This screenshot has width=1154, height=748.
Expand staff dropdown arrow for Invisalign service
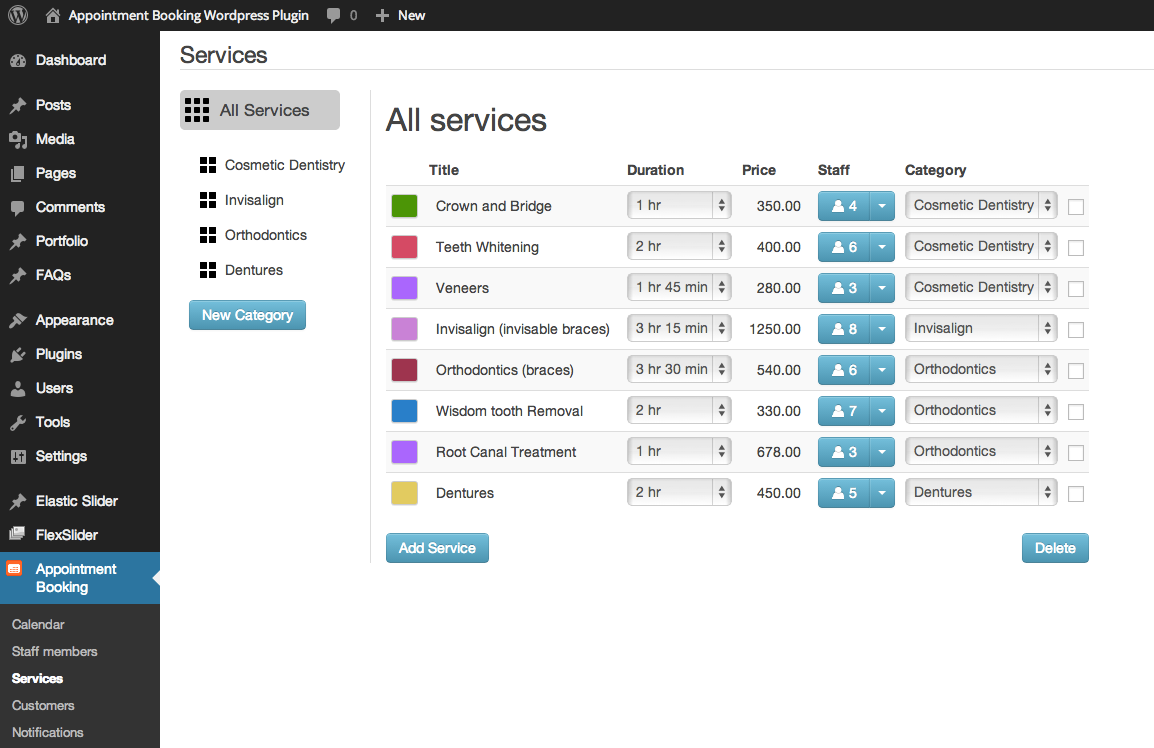881,328
